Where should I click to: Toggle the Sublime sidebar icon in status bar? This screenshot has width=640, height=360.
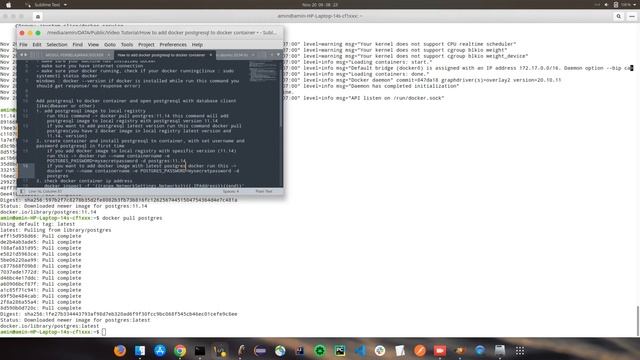pyautogui.click(x=22, y=191)
